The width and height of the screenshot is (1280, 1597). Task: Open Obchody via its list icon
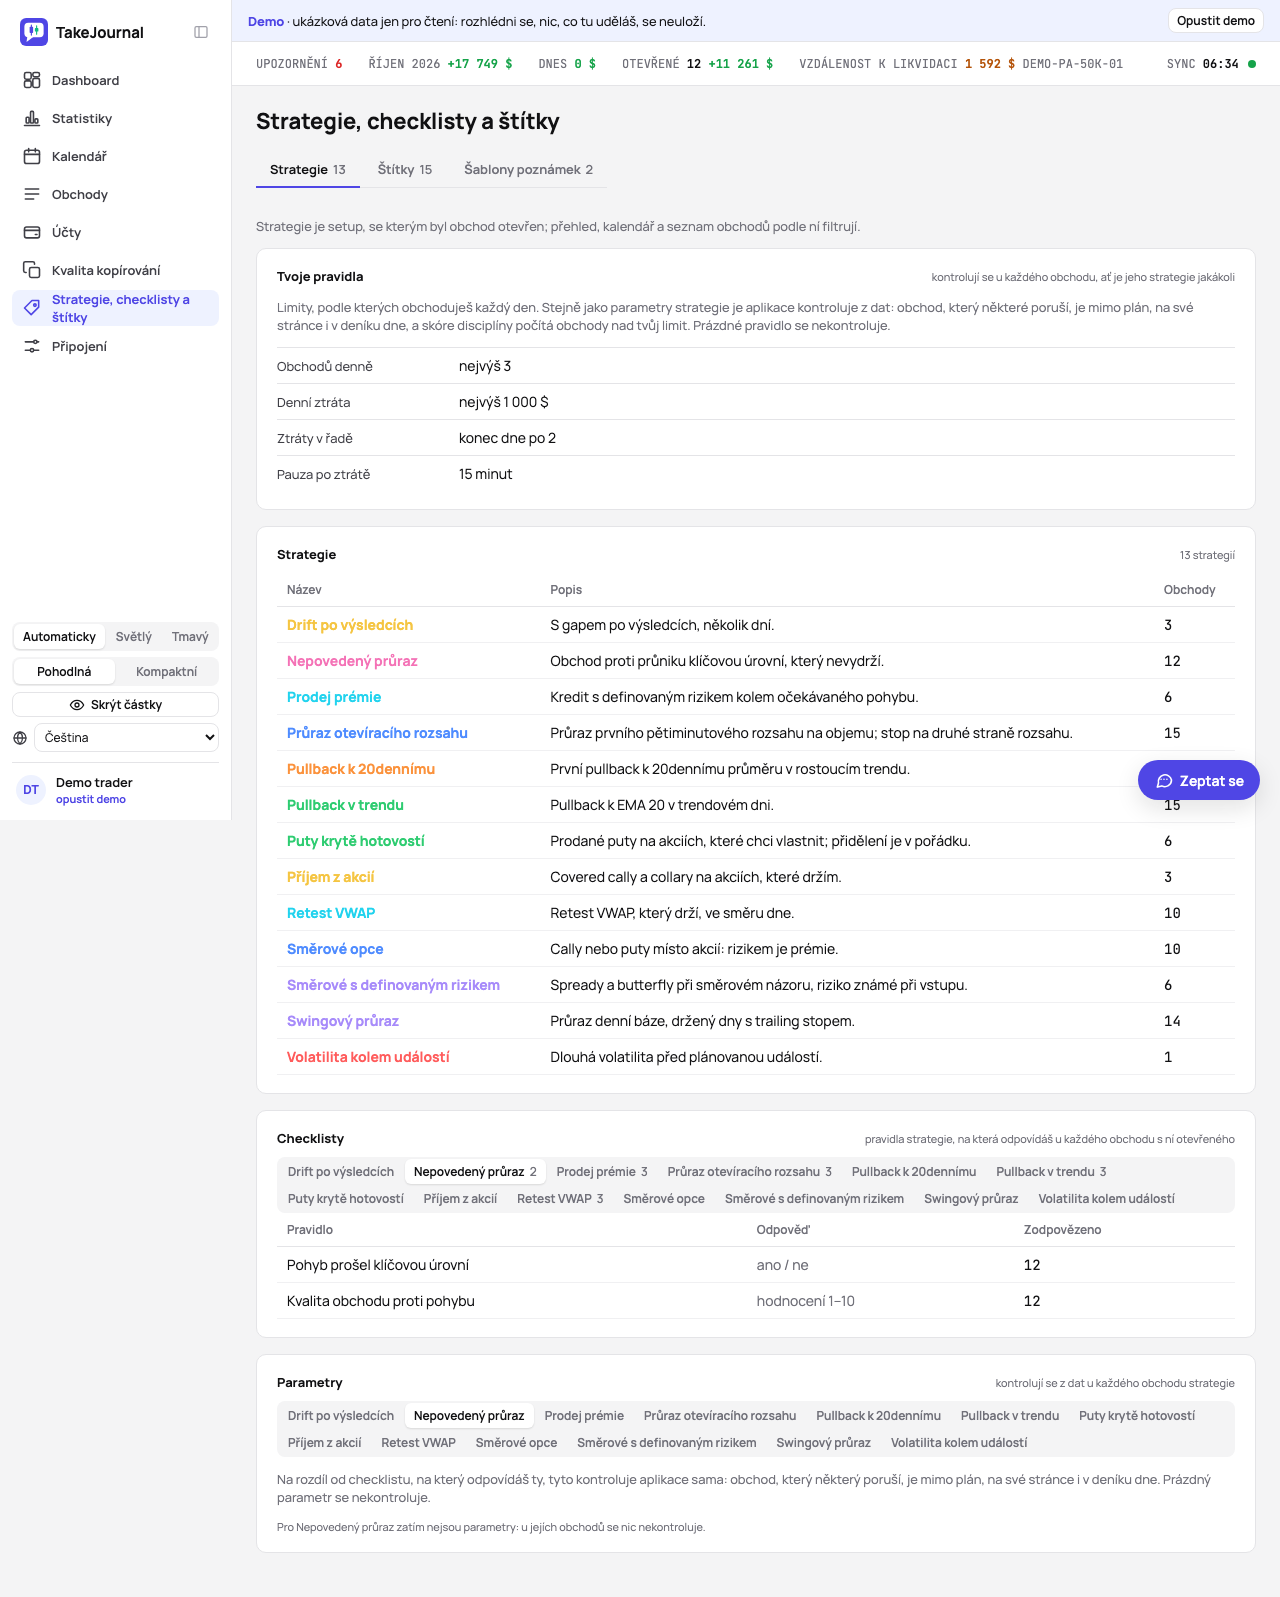point(32,194)
